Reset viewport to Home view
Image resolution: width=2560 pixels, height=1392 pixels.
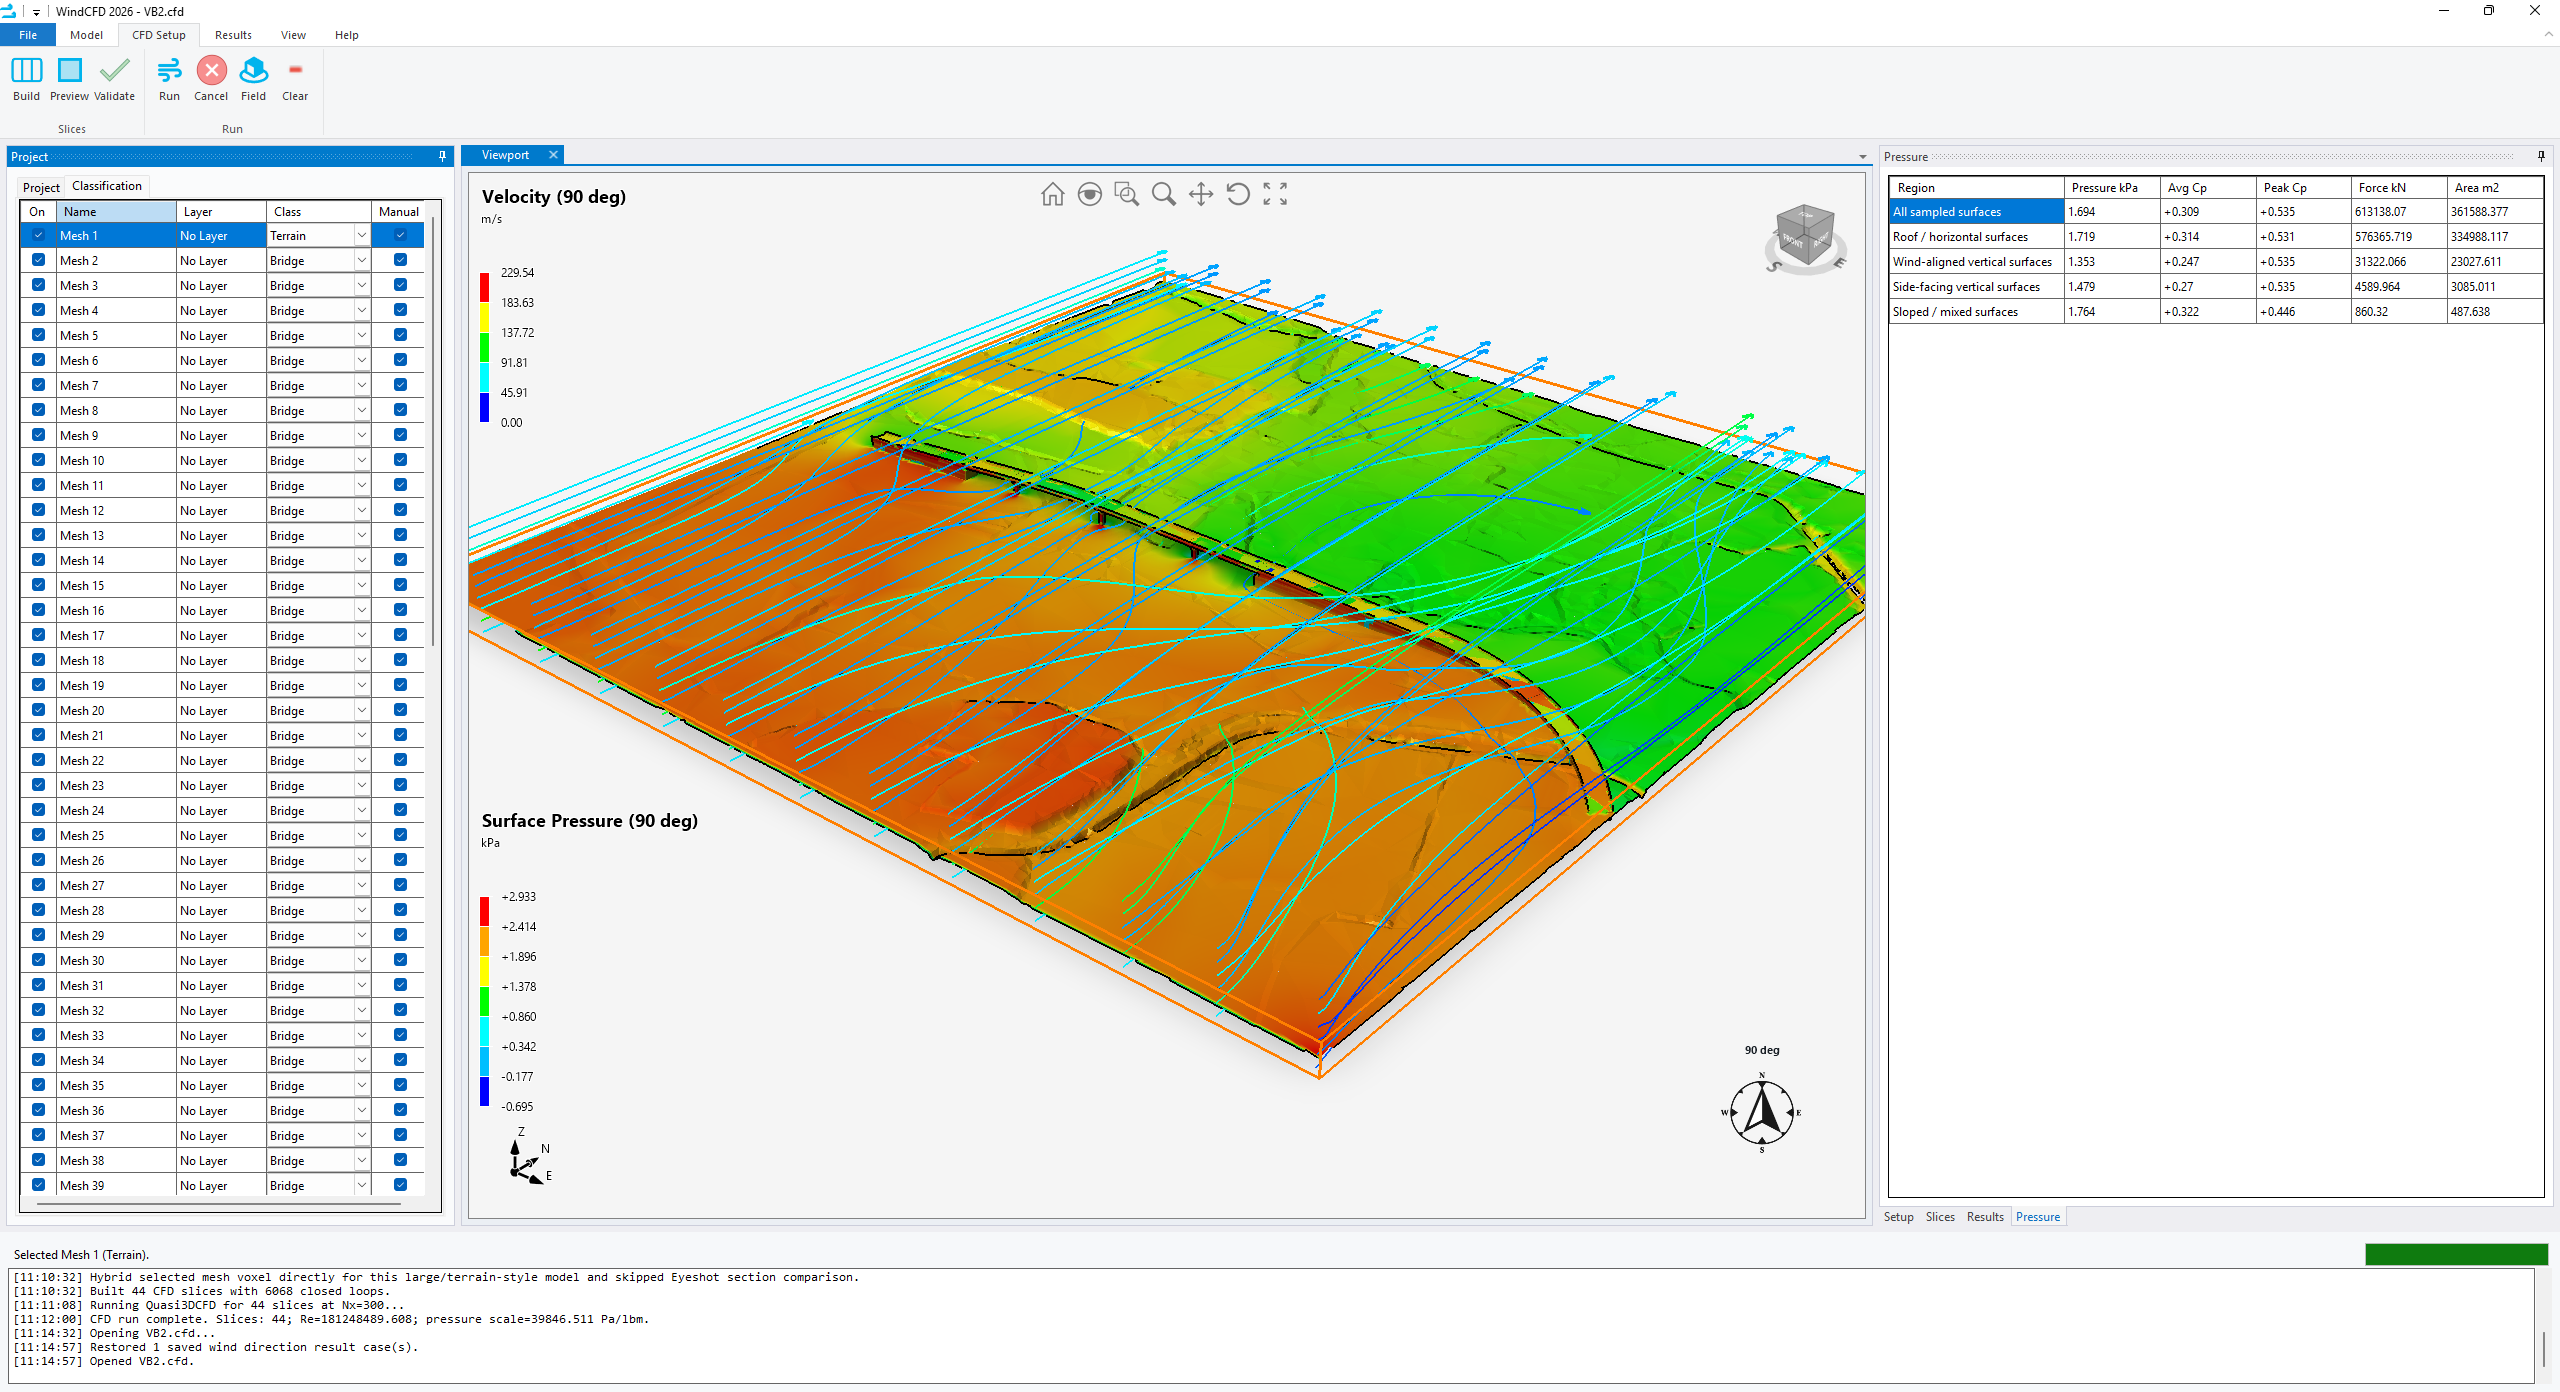click(1052, 194)
